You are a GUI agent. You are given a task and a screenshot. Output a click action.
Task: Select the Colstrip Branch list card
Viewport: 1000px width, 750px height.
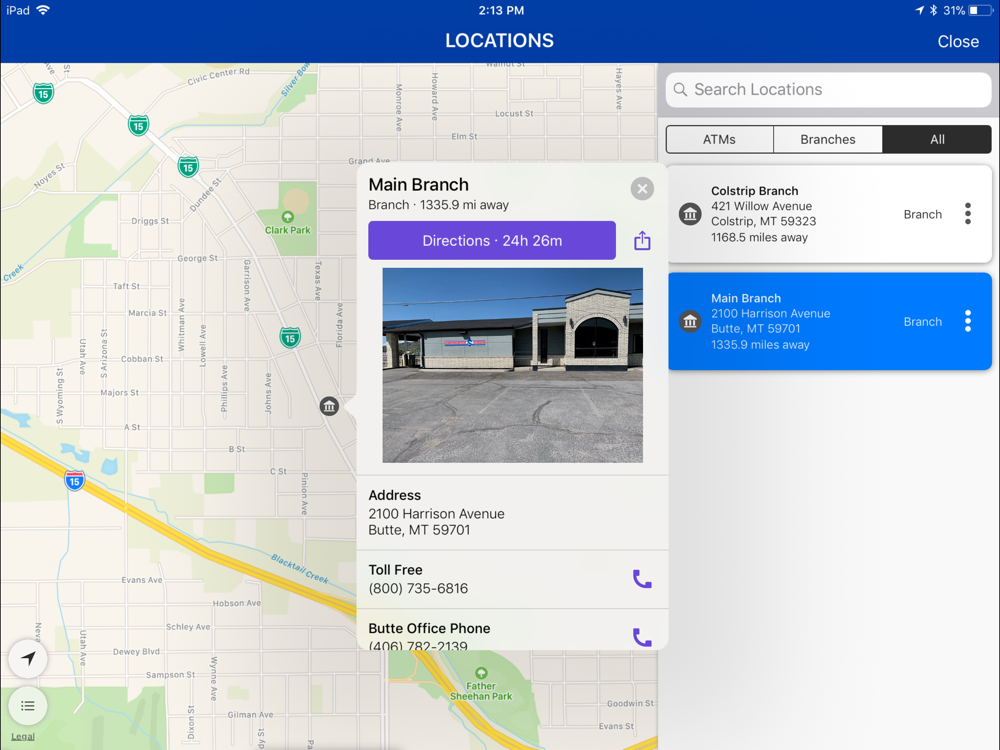click(830, 214)
